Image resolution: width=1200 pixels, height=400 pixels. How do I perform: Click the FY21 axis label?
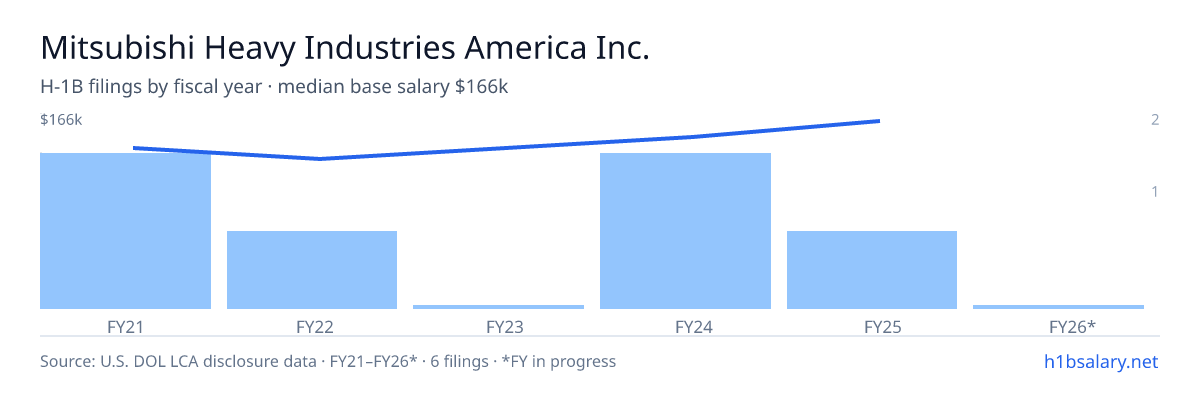125,326
